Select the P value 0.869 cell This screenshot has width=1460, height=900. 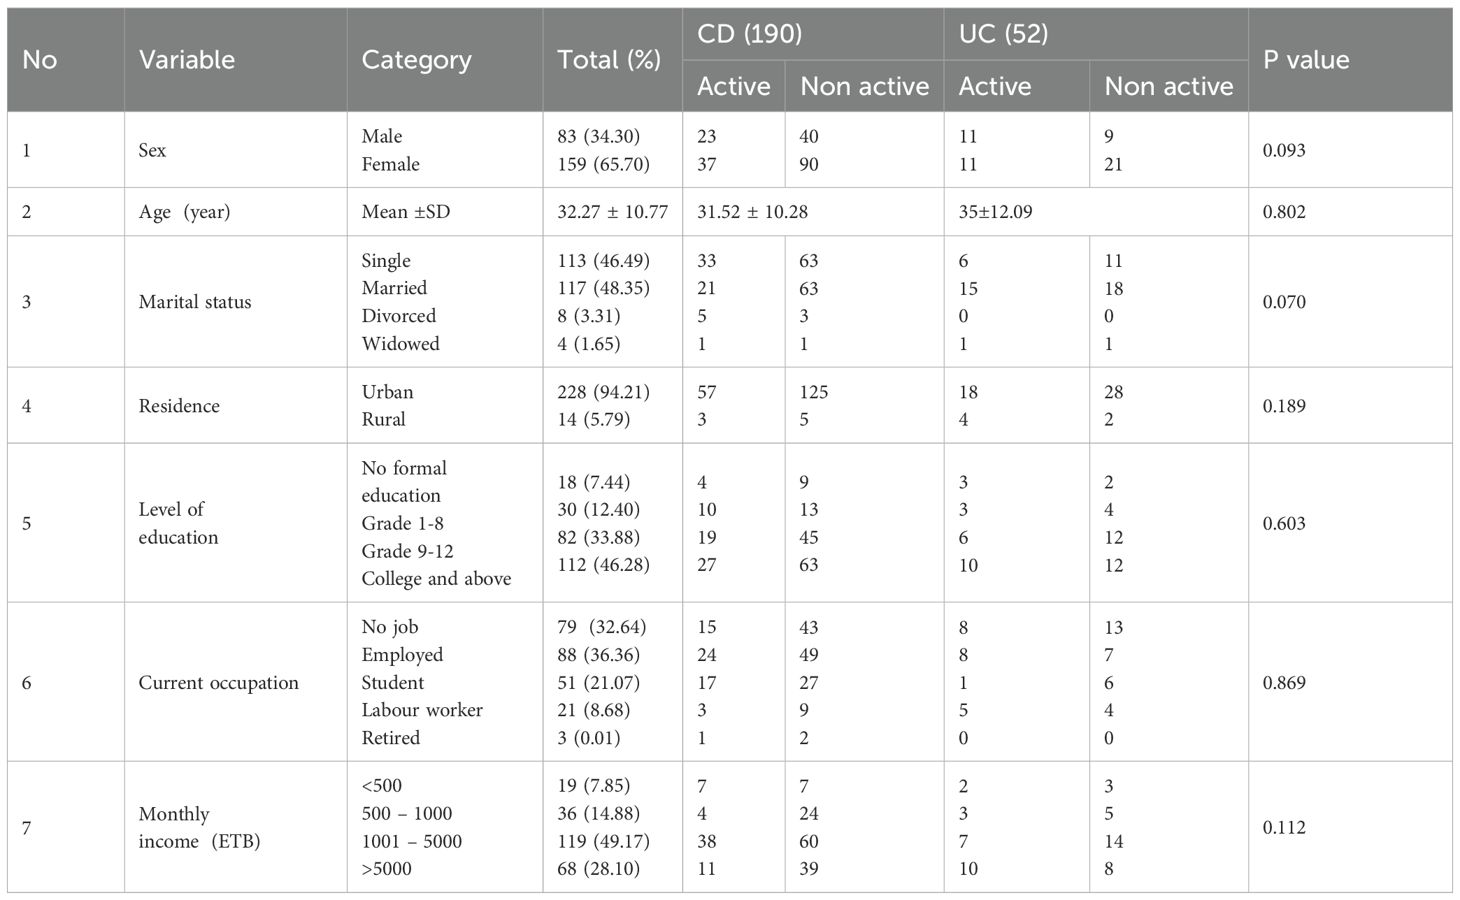pos(1284,683)
